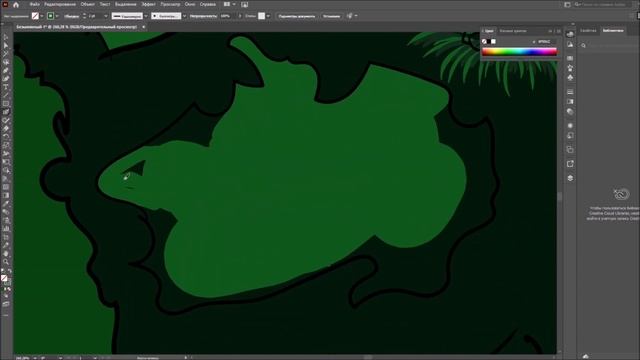Viewport: 640px width, 360px height.
Task: Open the brush definition dropdown
Action: click(184, 16)
